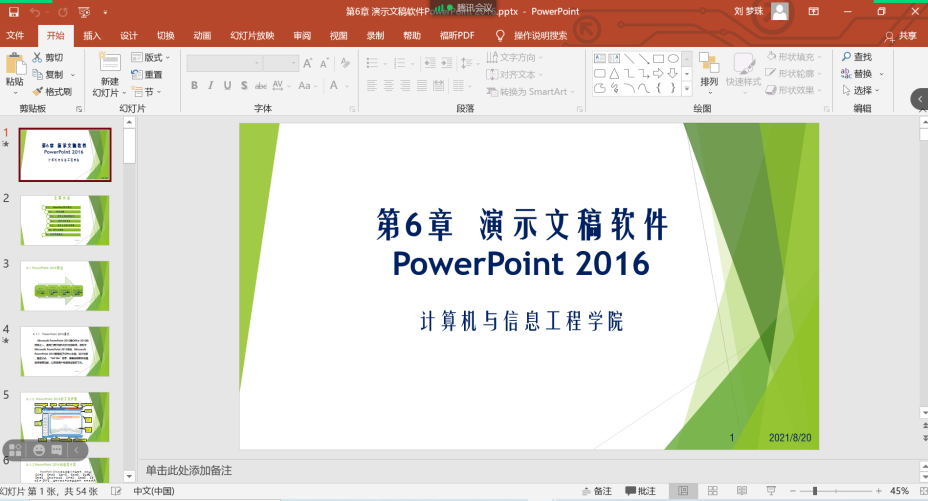928x501 pixels.
Task: Select slide 2 thumbnail
Action: (65, 220)
